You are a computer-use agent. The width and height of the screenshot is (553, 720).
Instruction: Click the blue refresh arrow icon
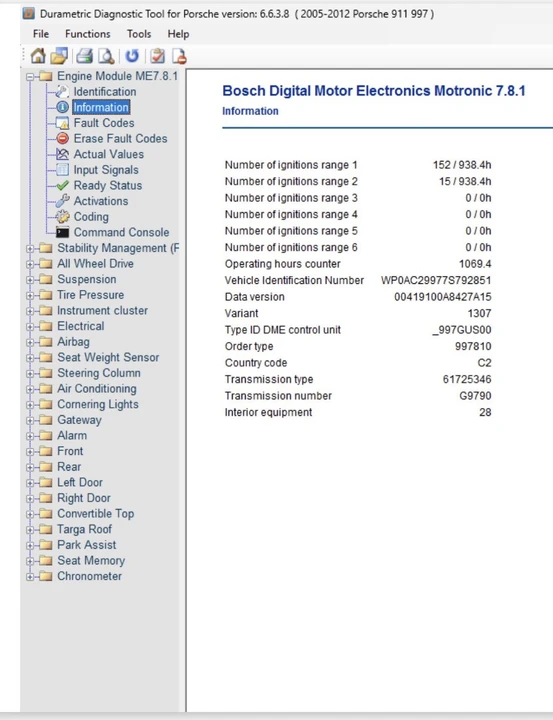[x=132, y=56]
